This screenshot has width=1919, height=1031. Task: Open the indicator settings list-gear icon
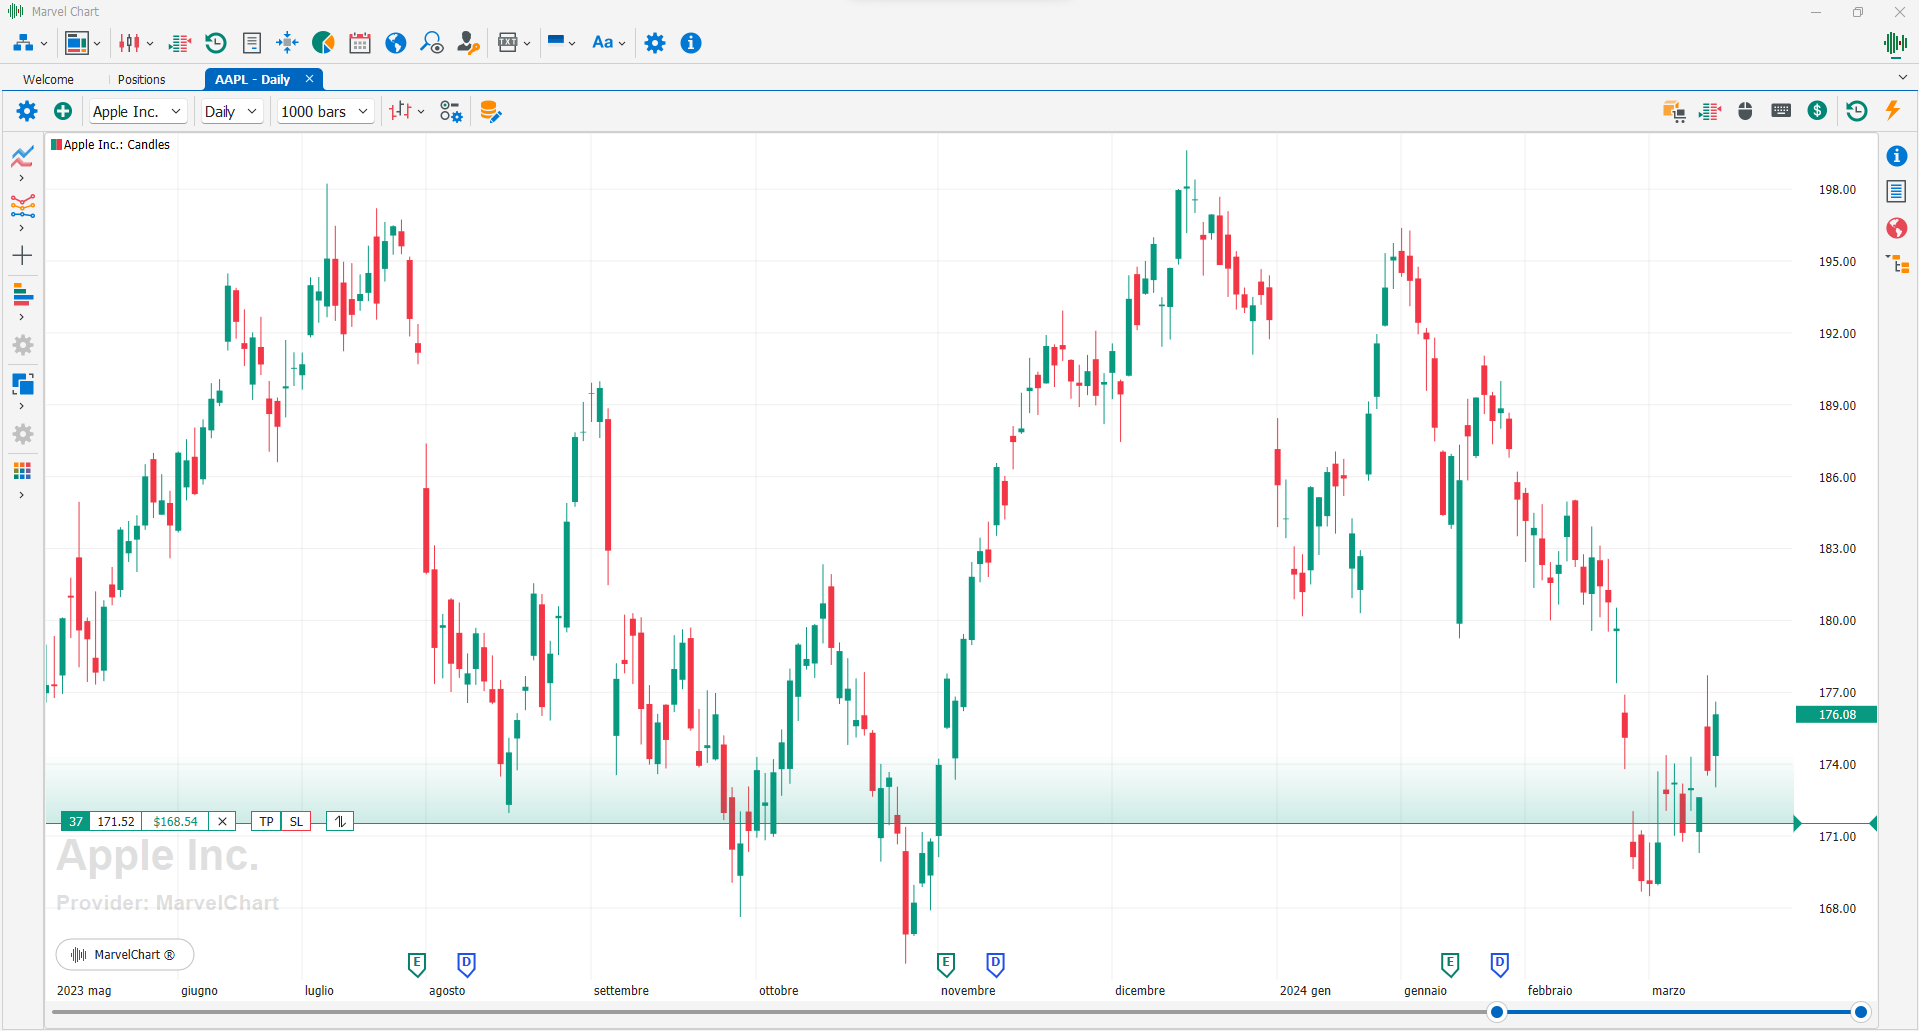pyautogui.click(x=451, y=111)
